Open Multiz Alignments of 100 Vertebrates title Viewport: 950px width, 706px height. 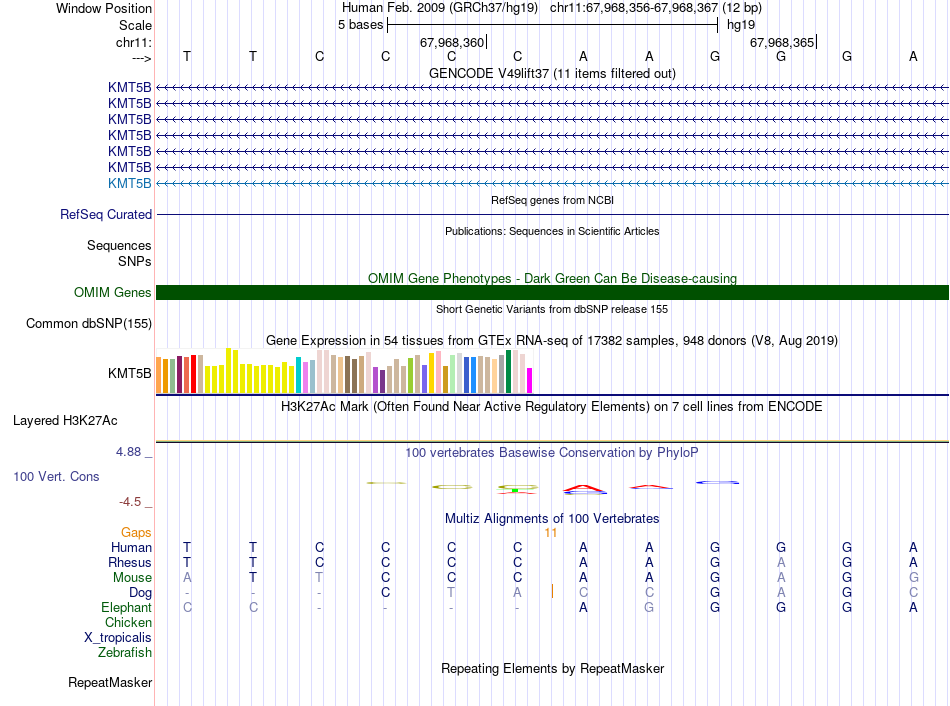pyautogui.click(x=552, y=519)
